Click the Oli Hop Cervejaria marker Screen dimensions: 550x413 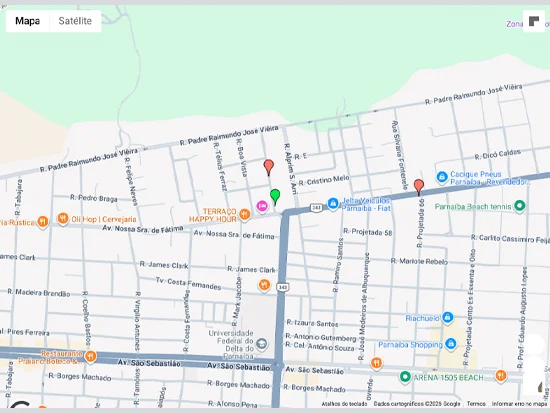[x=63, y=219]
